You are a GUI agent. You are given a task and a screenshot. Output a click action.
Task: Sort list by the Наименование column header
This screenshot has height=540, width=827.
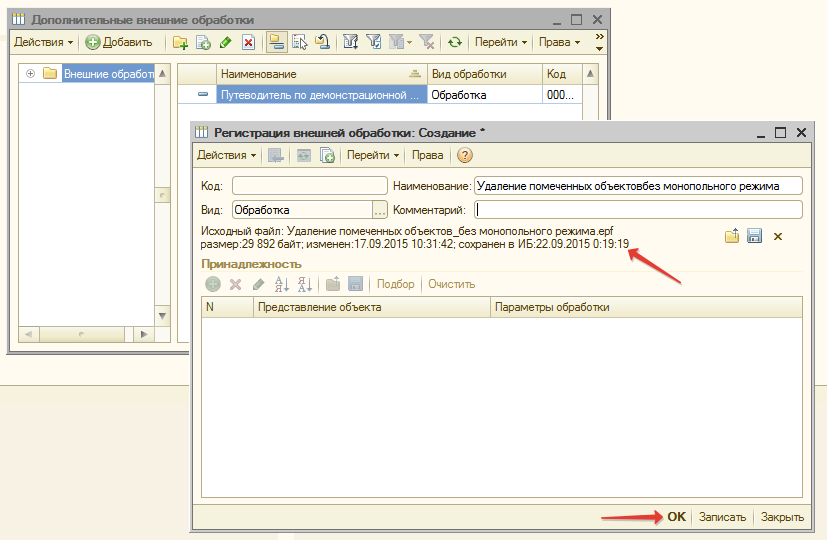click(x=320, y=74)
